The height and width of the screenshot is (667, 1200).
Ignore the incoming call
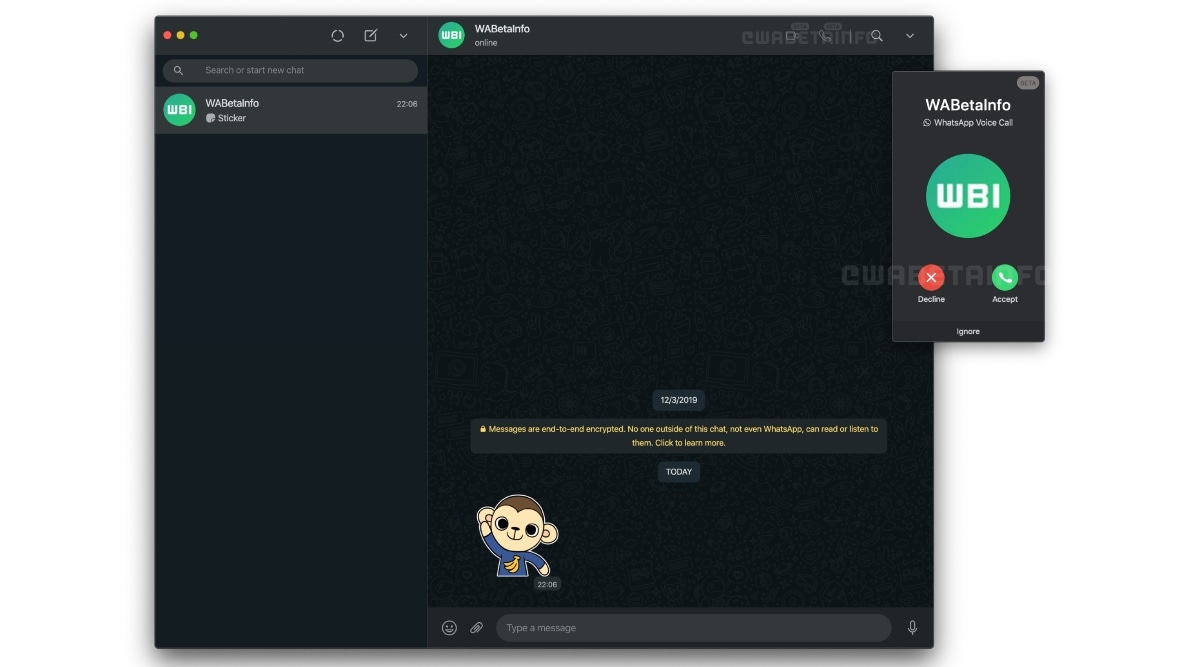tap(968, 331)
